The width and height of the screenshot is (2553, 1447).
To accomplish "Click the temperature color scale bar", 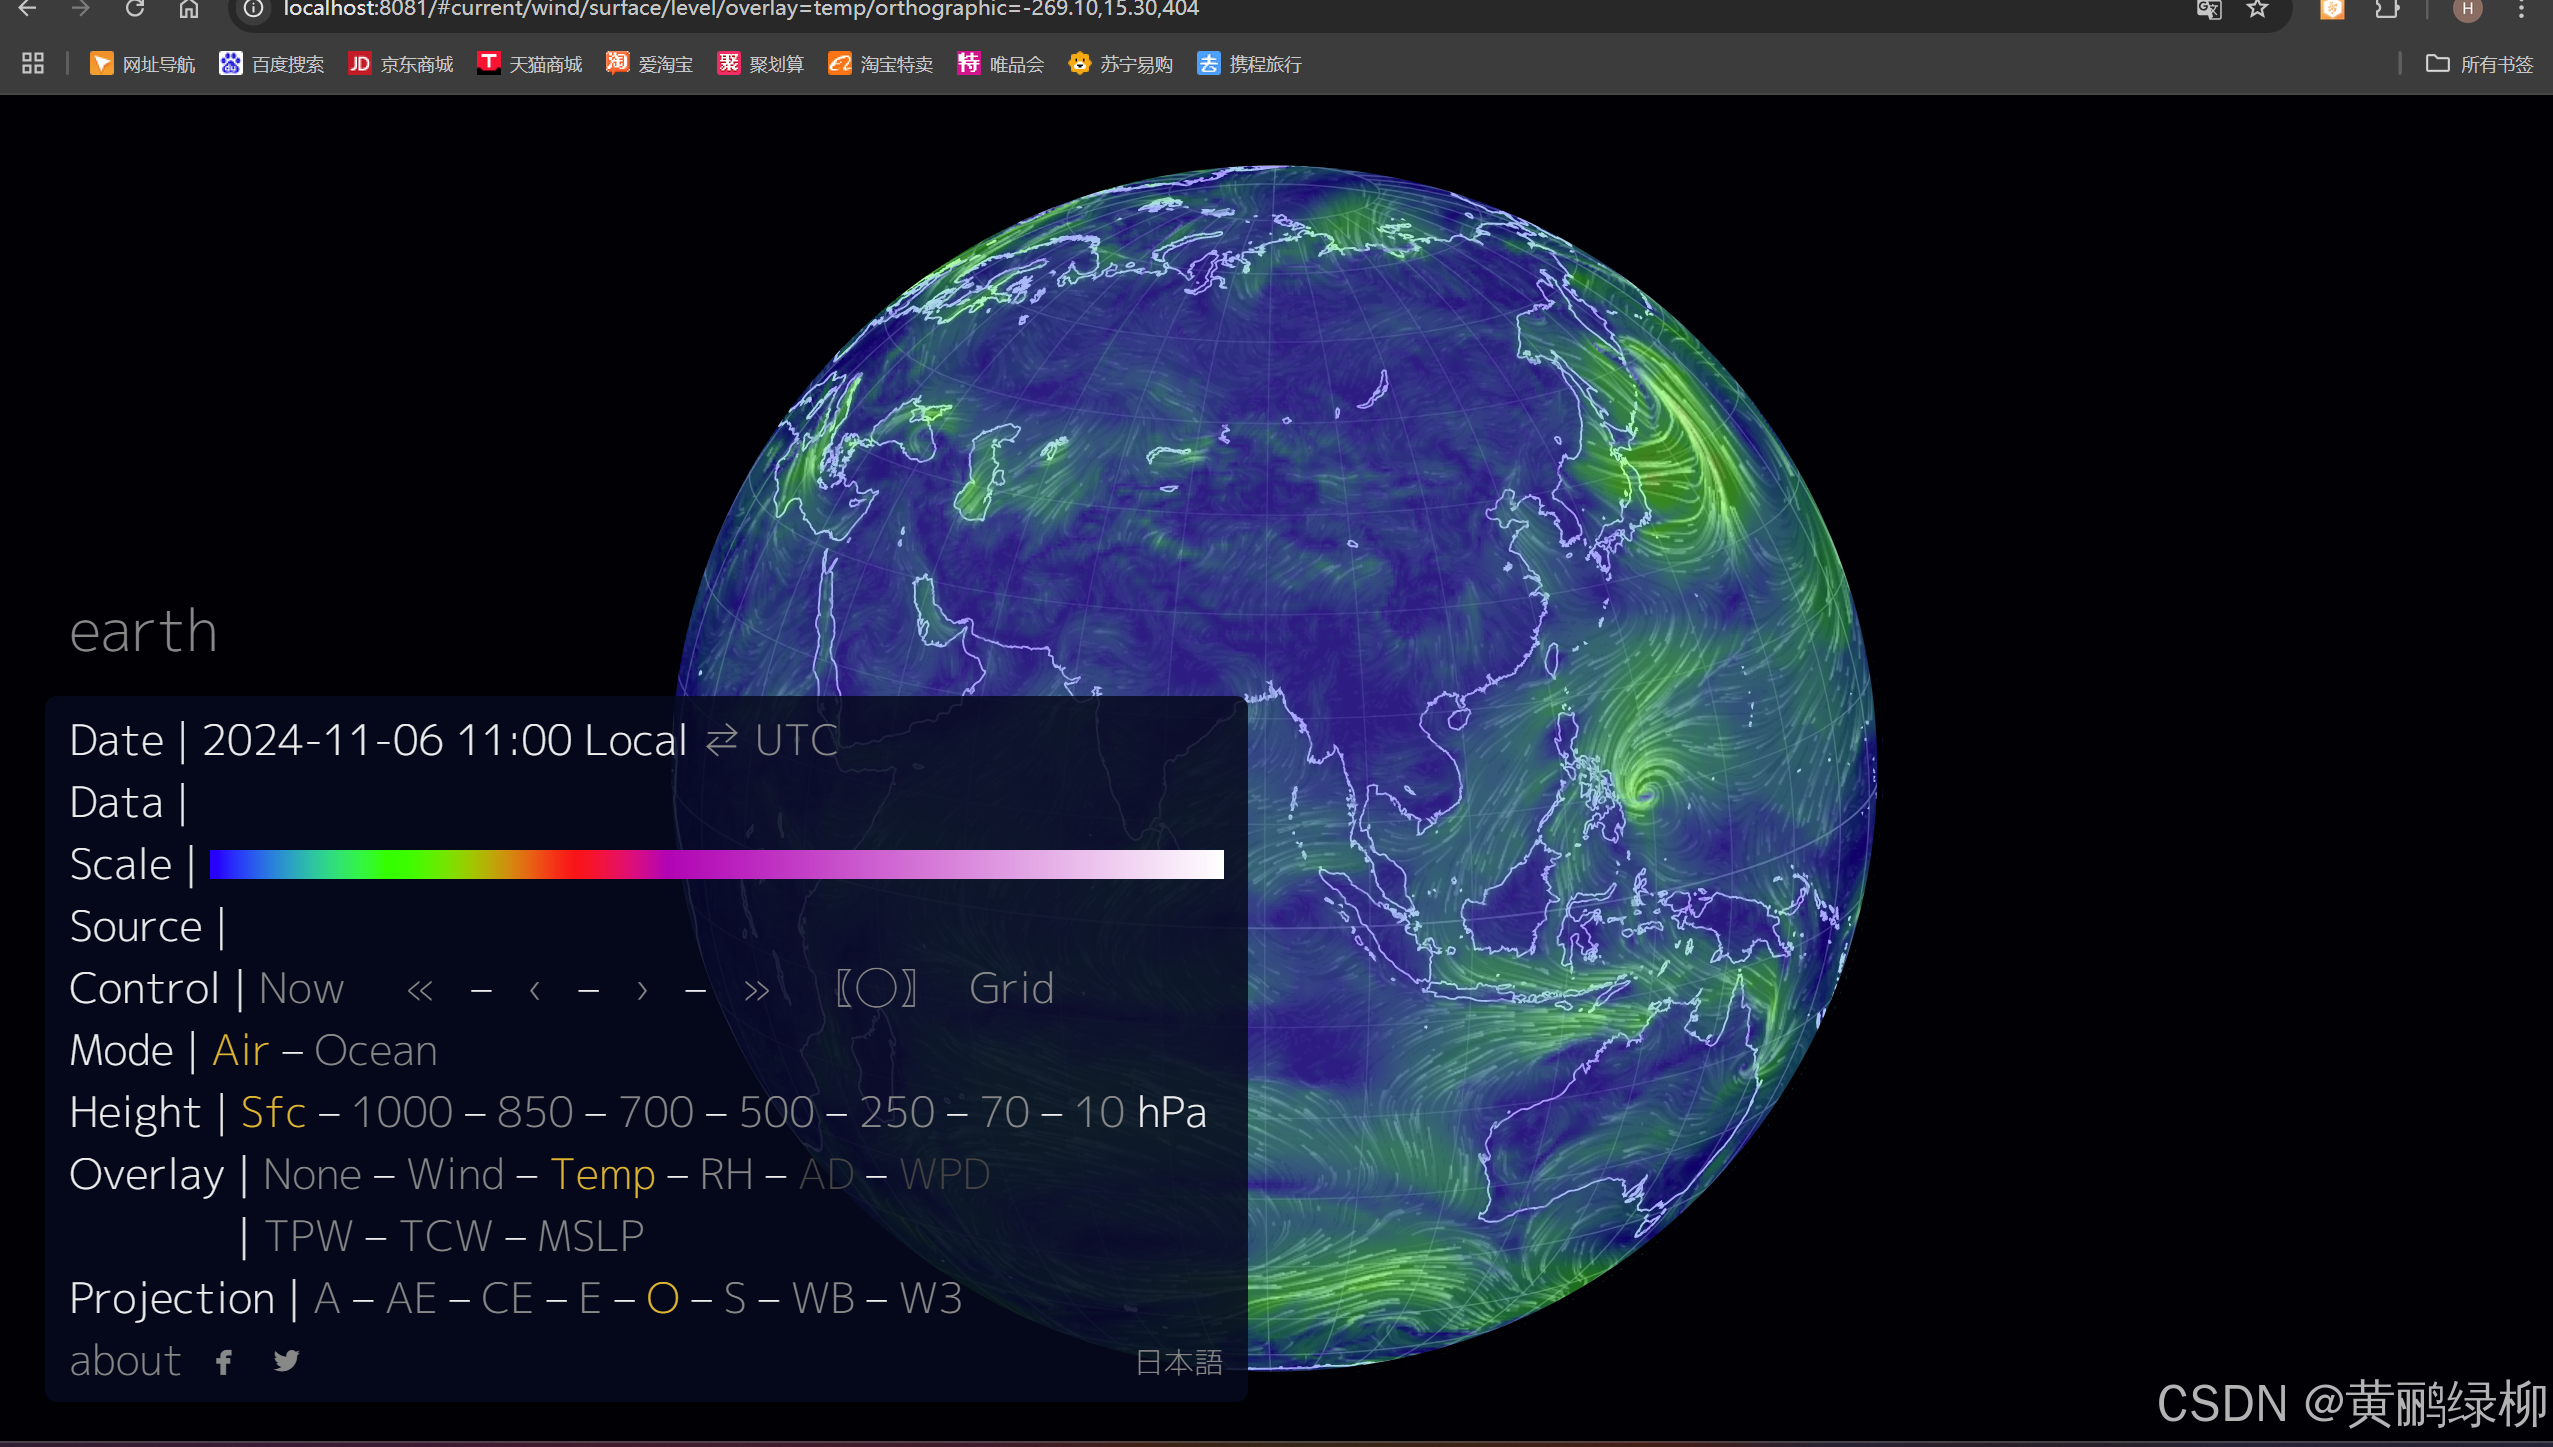I will pos(716,865).
